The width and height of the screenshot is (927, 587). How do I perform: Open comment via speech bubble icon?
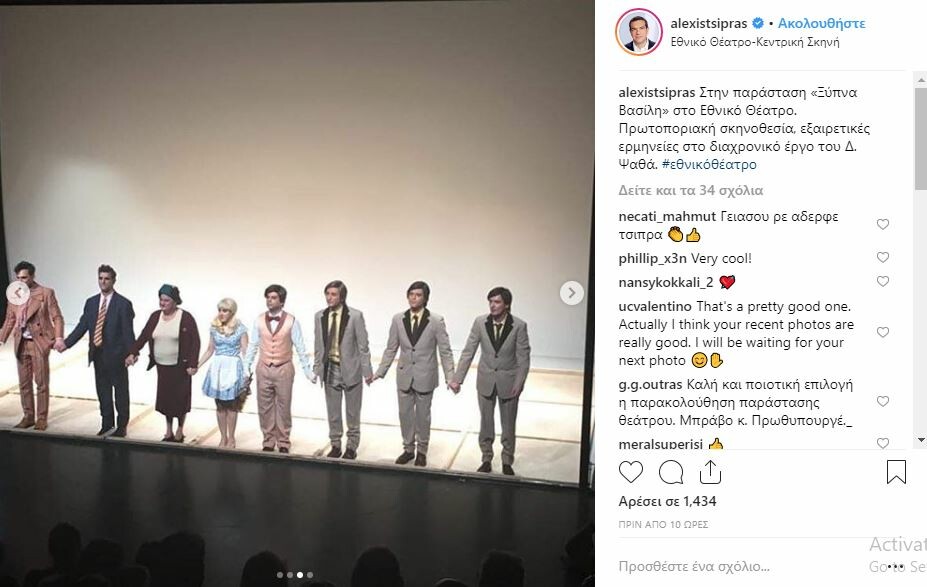coord(671,472)
